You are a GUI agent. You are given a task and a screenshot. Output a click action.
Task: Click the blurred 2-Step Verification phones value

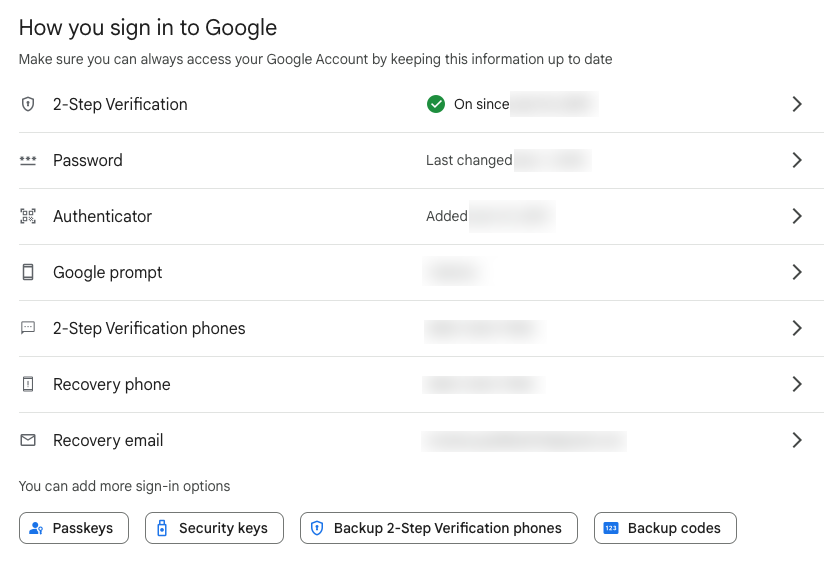(483, 330)
